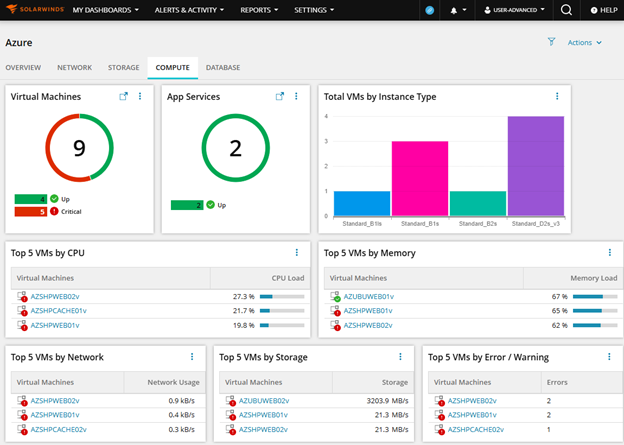Open My Dashboards menu
The image size is (624, 445).
(x=105, y=10)
